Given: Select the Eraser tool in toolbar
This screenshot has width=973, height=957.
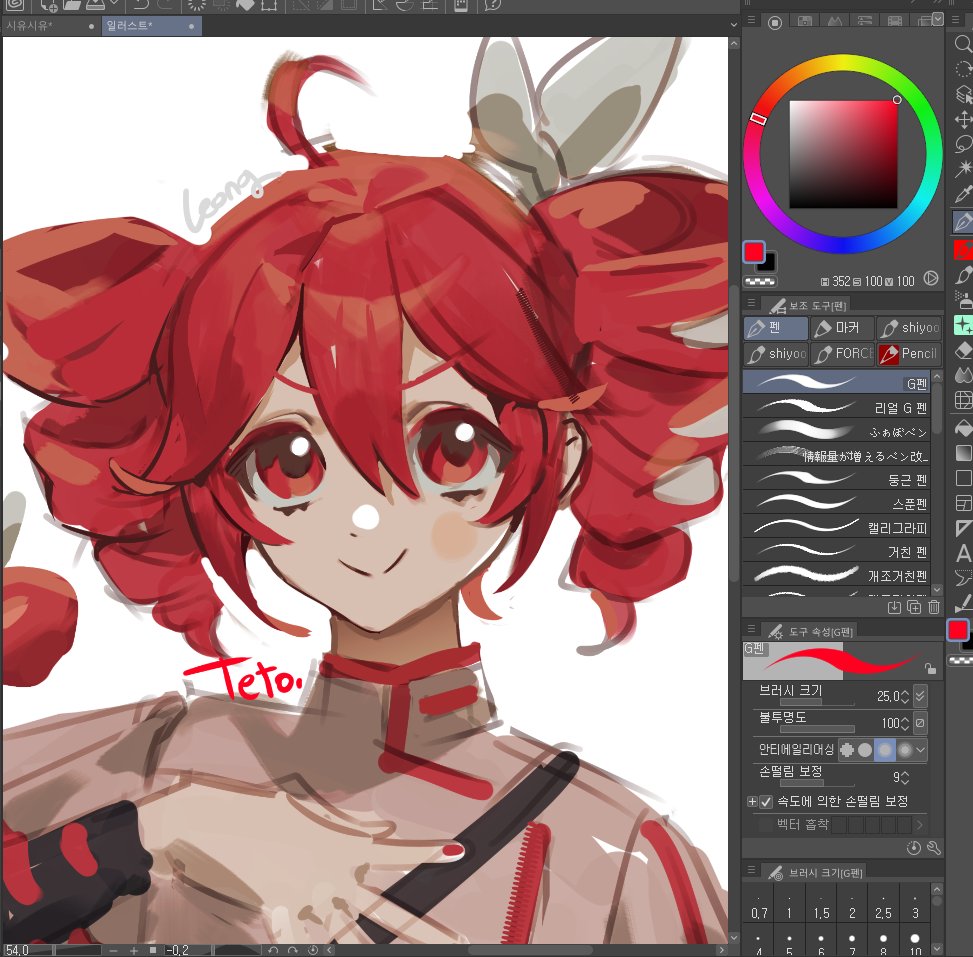Looking at the screenshot, I should 963,350.
